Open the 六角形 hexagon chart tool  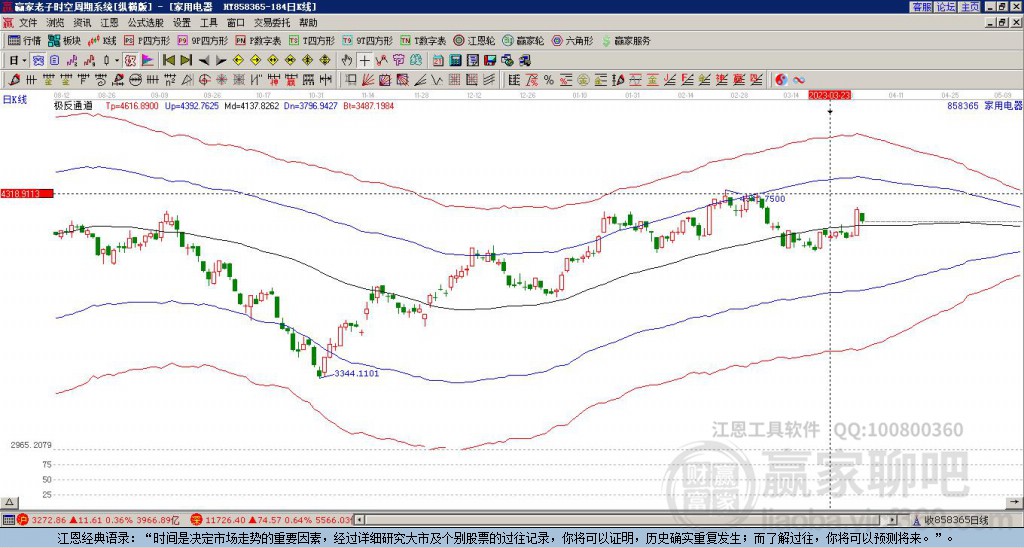coord(573,40)
